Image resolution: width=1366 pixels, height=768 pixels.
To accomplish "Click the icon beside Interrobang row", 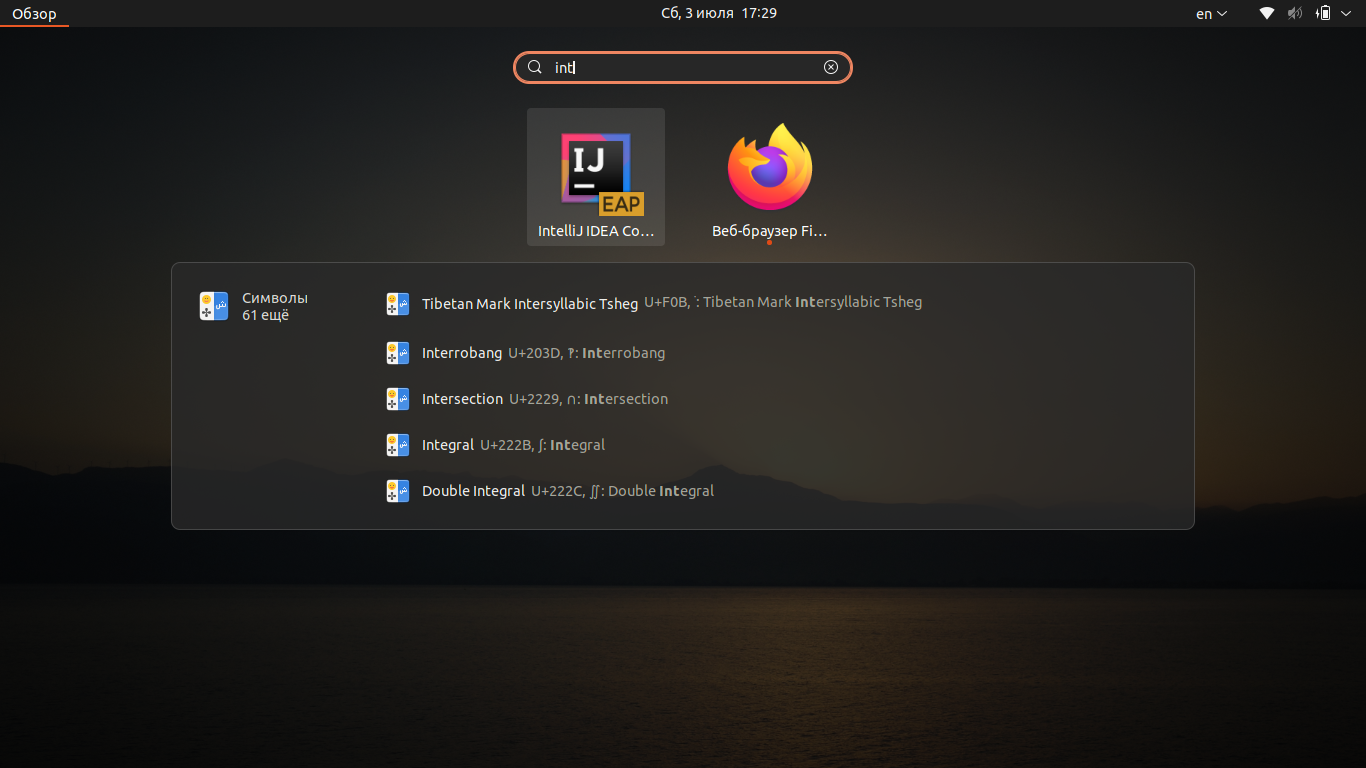I will click(x=398, y=353).
